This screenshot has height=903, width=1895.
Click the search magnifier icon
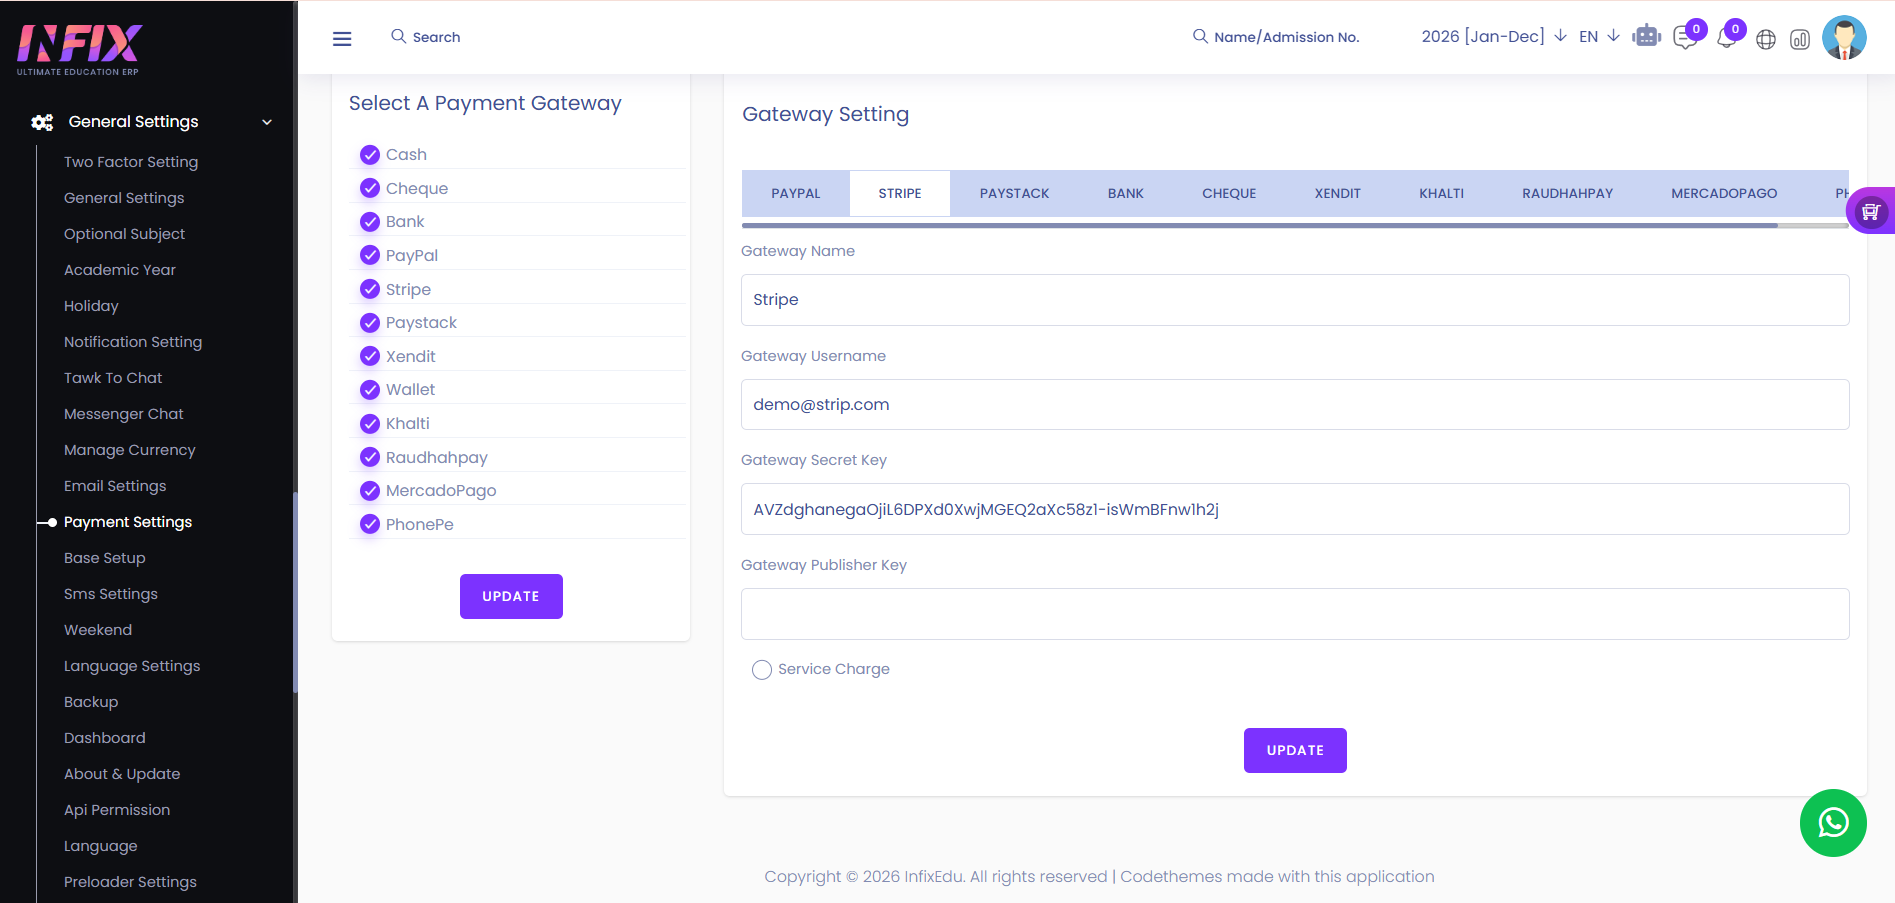(x=398, y=36)
